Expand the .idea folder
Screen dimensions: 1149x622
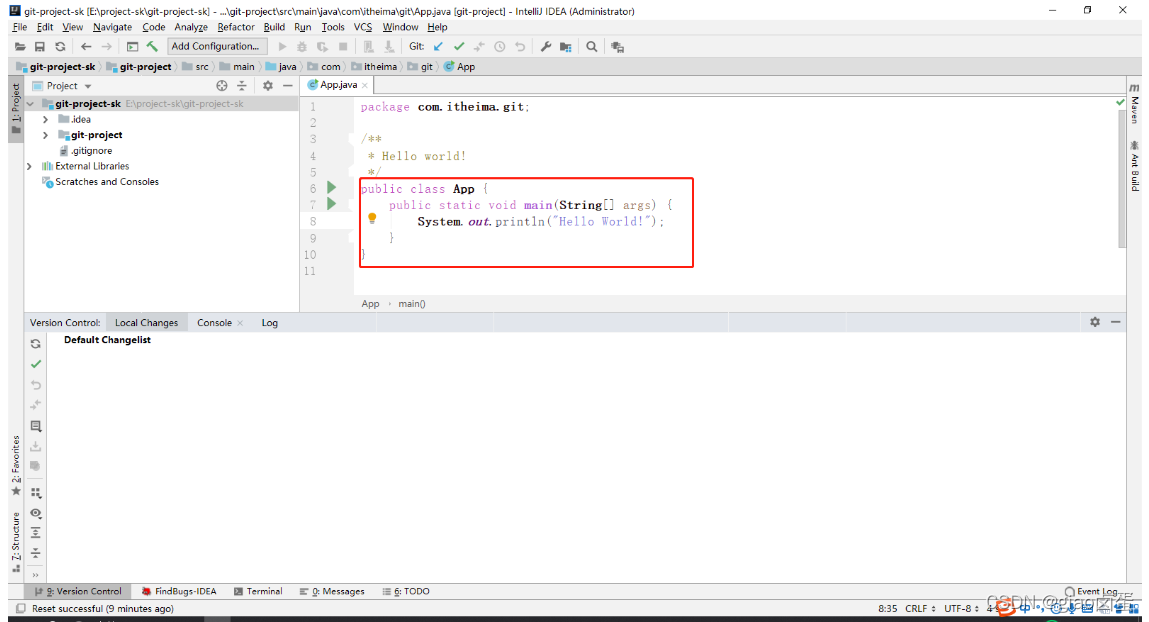click(x=45, y=119)
